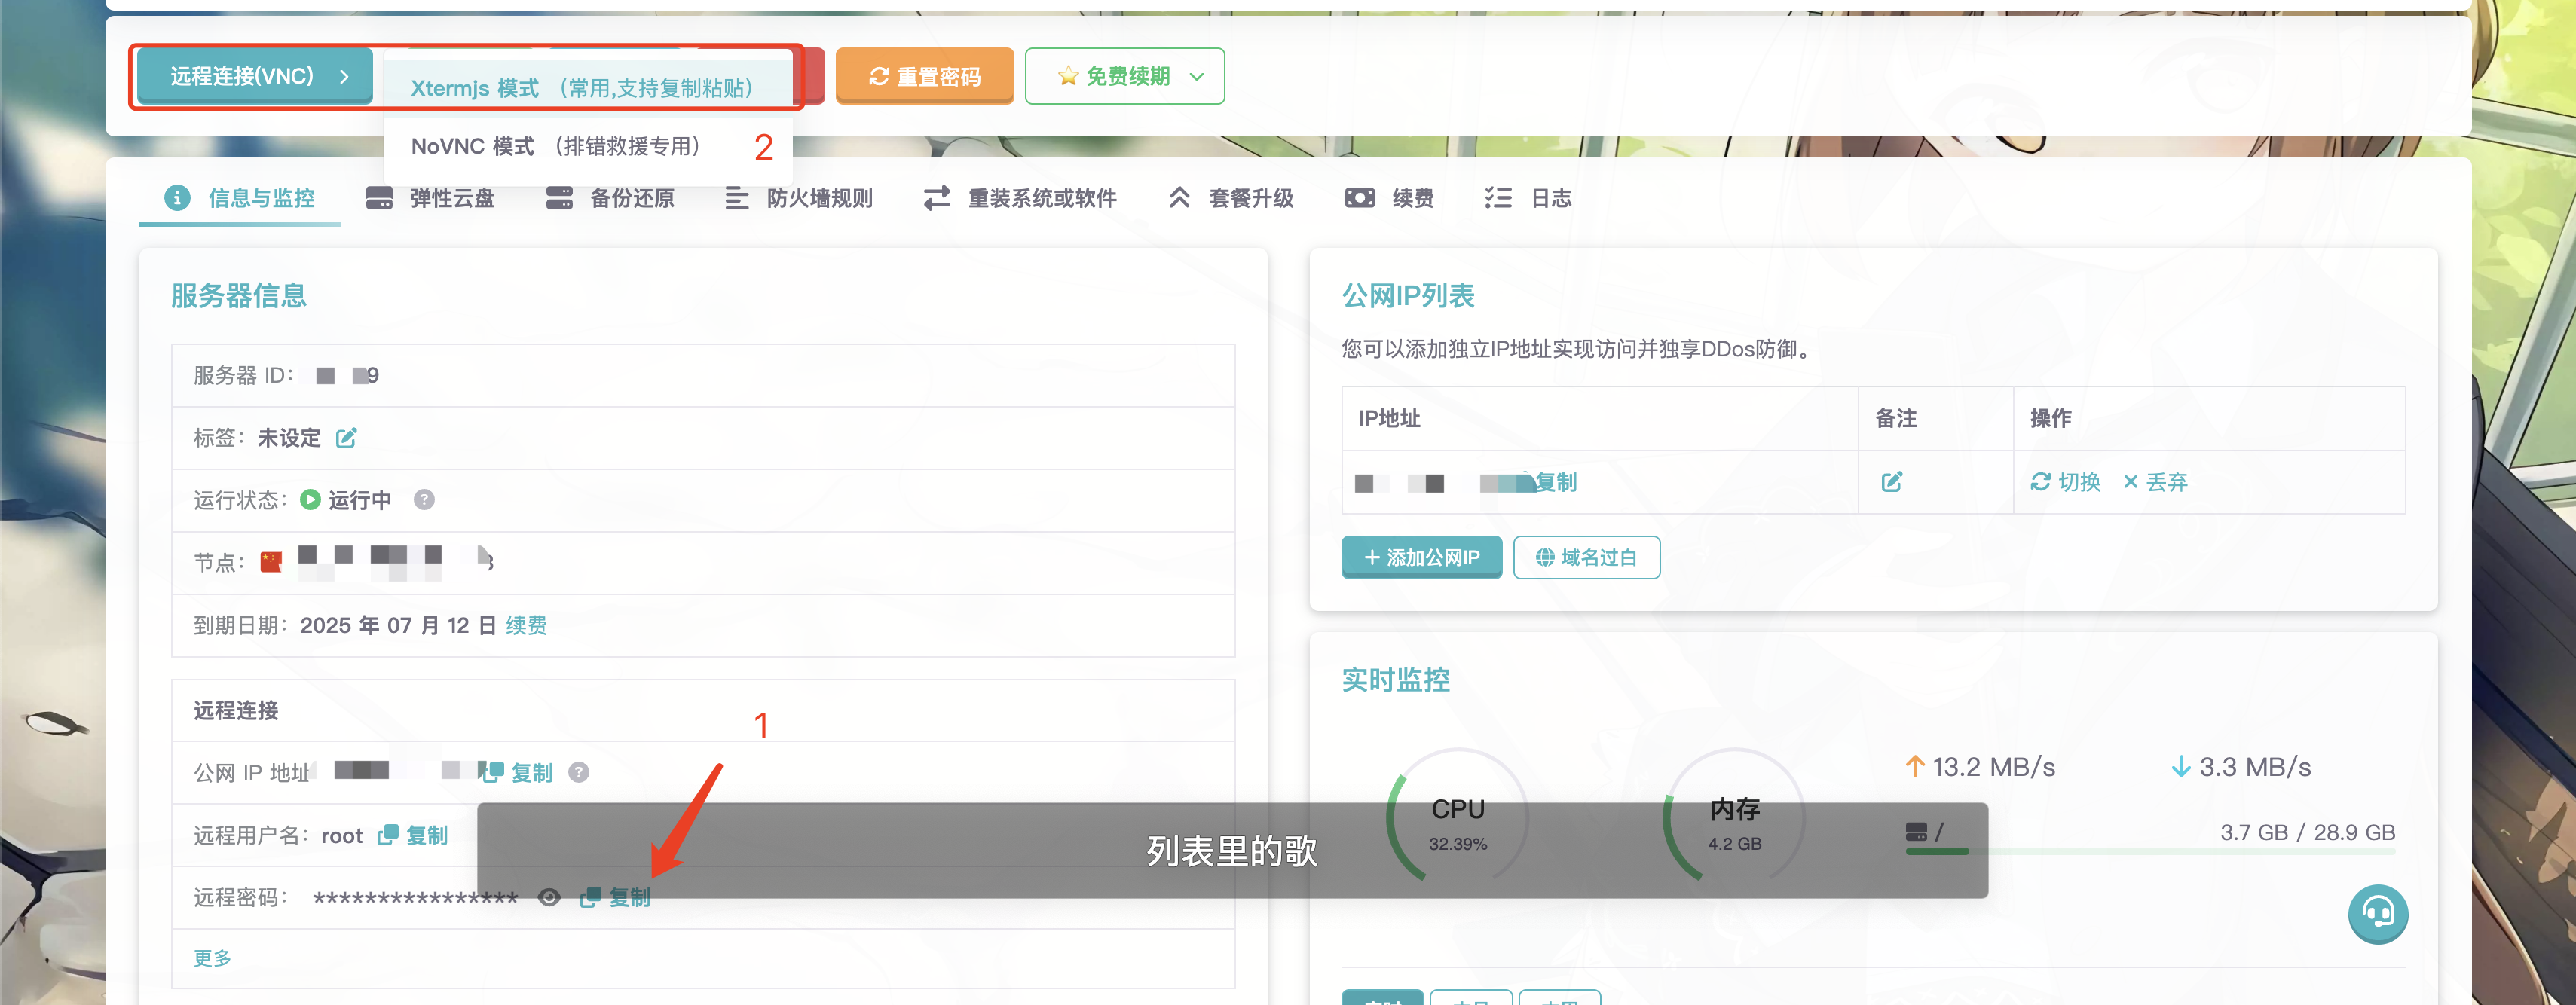Image resolution: width=2576 pixels, height=1005 pixels.
Task: Open the 续费 tab with banknote icon
Action: pos(1390,198)
